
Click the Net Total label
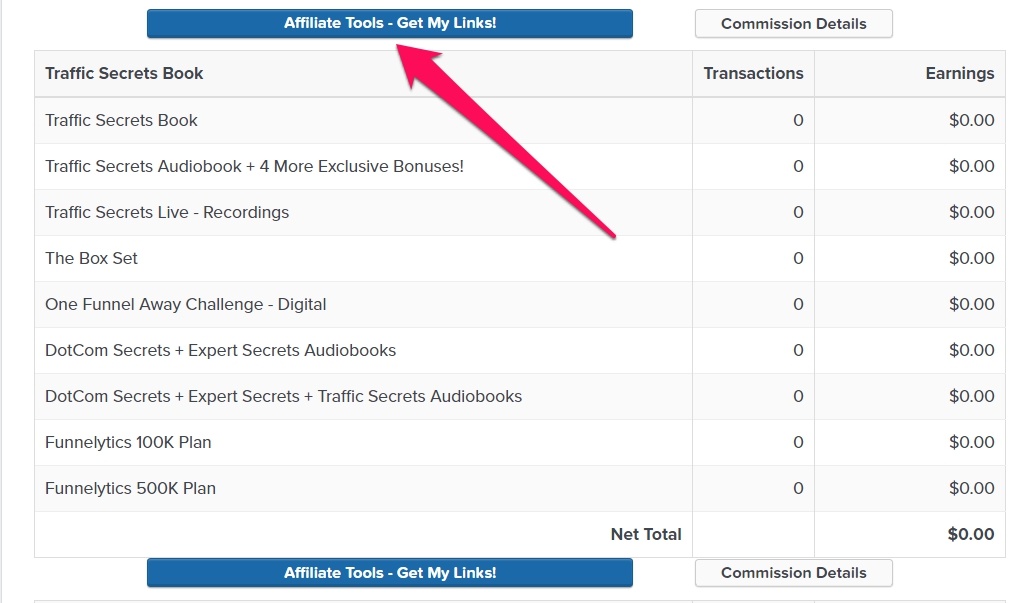646,534
